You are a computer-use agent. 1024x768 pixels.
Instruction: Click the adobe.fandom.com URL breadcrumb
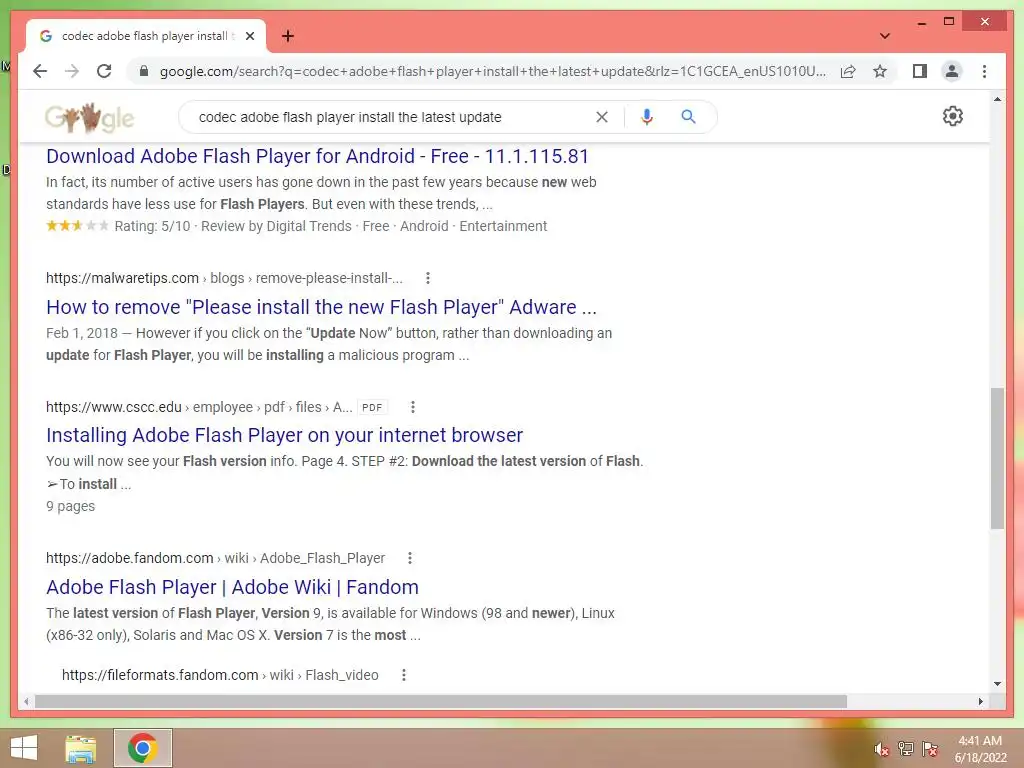point(216,558)
